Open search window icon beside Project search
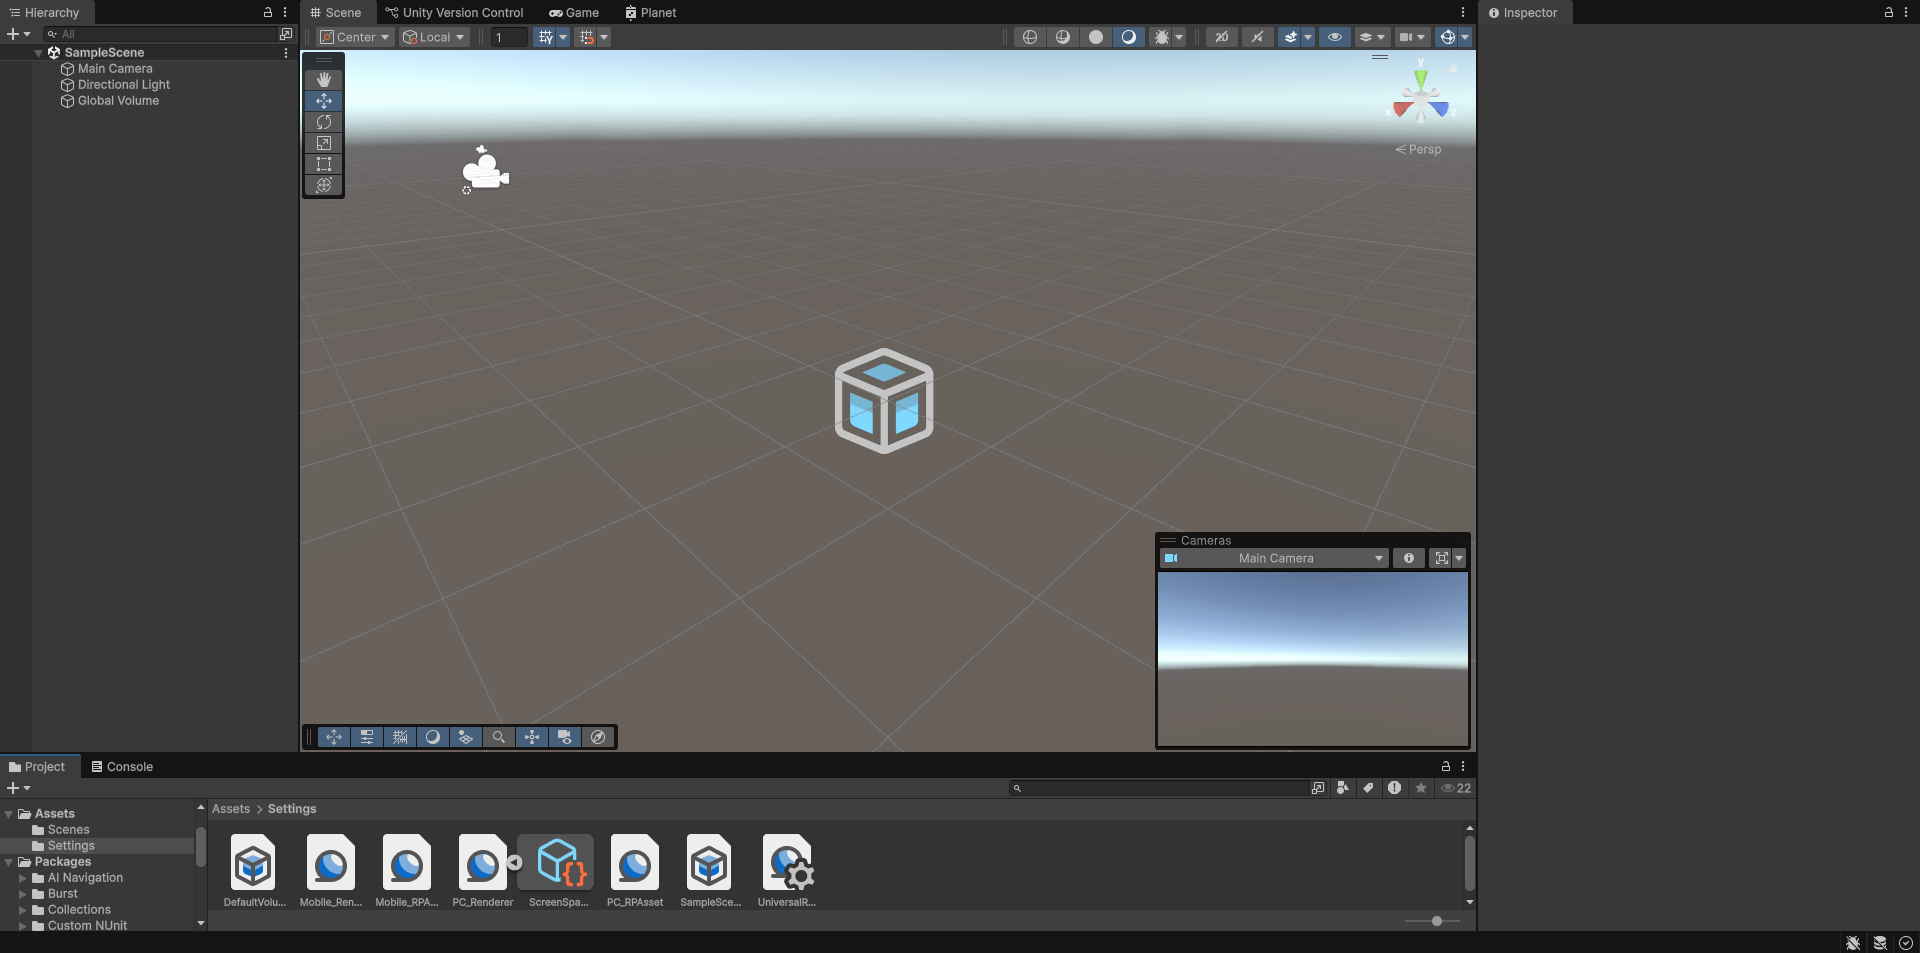The height and width of the screenshot is (953, 1920). pyautogui.click(x=1318, y=788)
